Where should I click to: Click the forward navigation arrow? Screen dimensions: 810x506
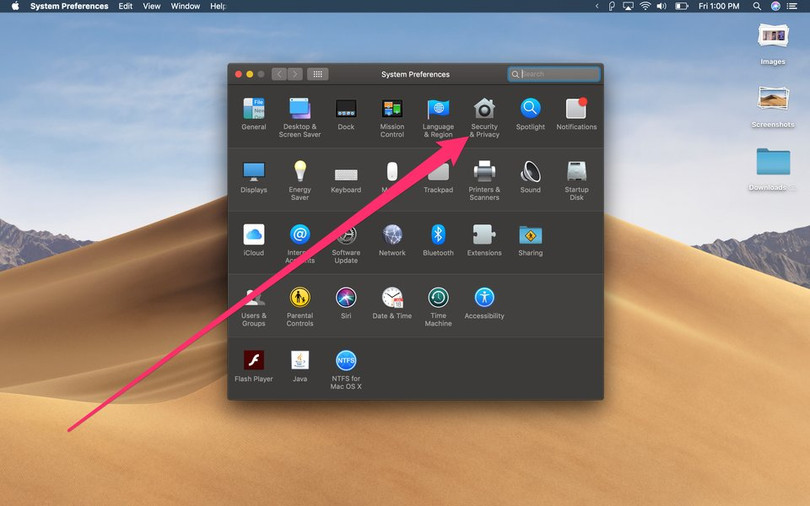pos(294,74)
